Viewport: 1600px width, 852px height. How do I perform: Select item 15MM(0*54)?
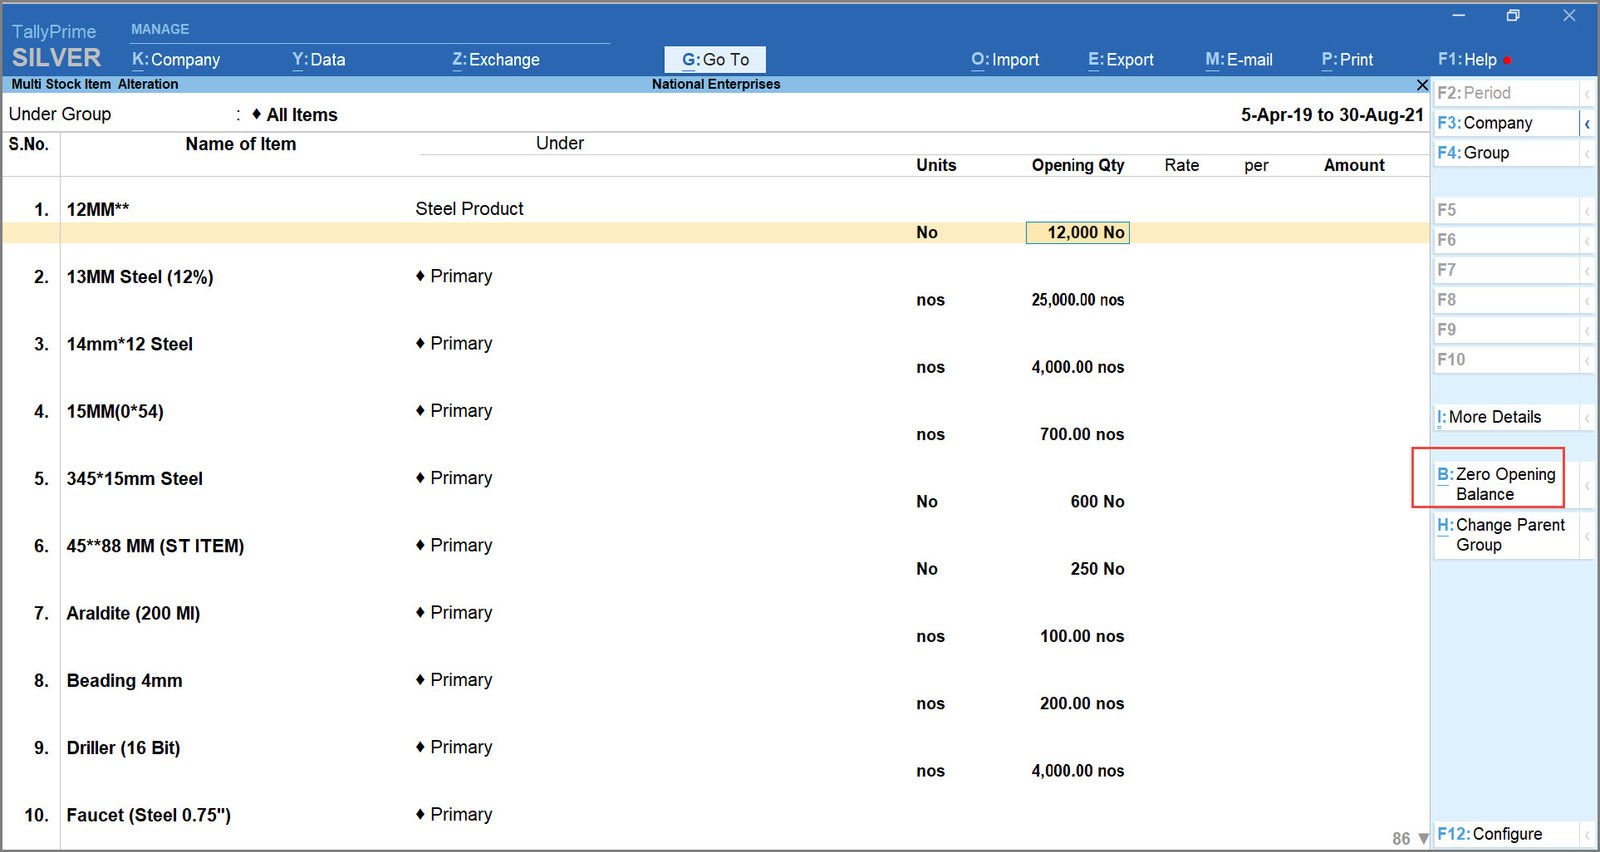point(115,411)
